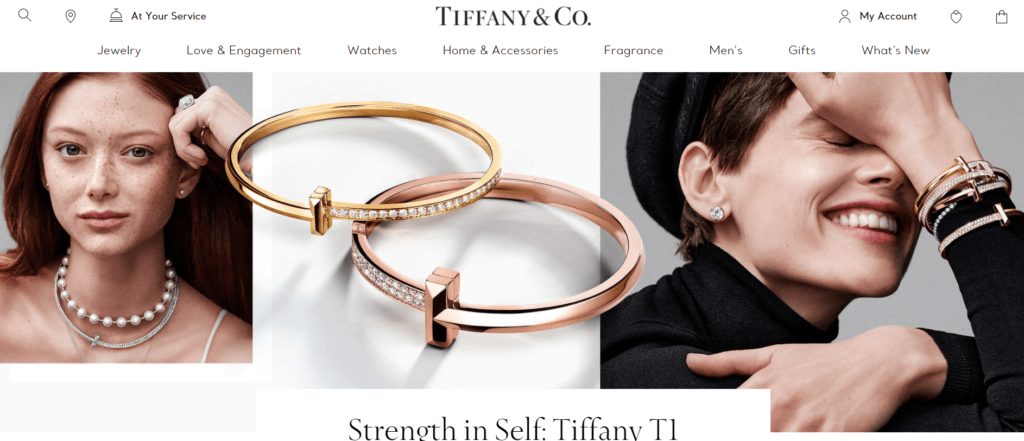Click Strength in Self: Tiffany T1 heading
1024x441 pixels.
[x=513, y=428]
